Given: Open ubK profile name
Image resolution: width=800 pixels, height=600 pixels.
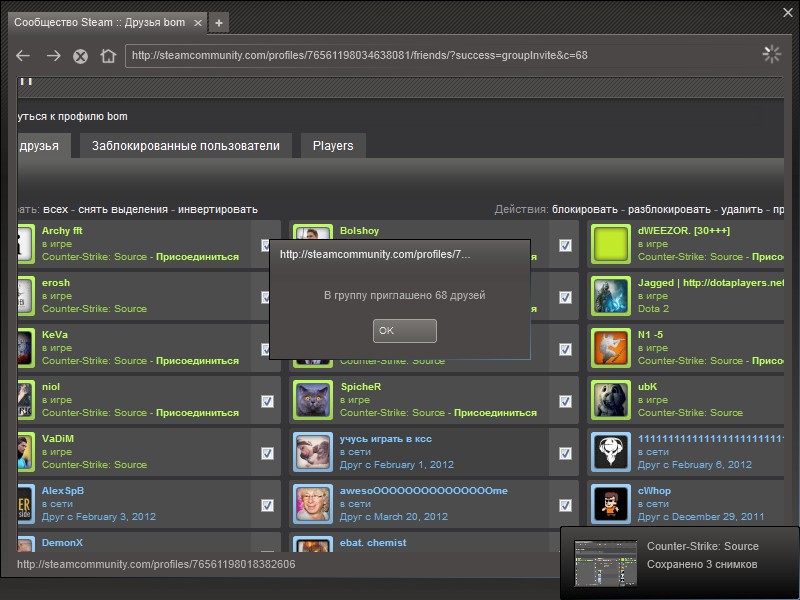Looking at the screenshot, I should 647,387.
